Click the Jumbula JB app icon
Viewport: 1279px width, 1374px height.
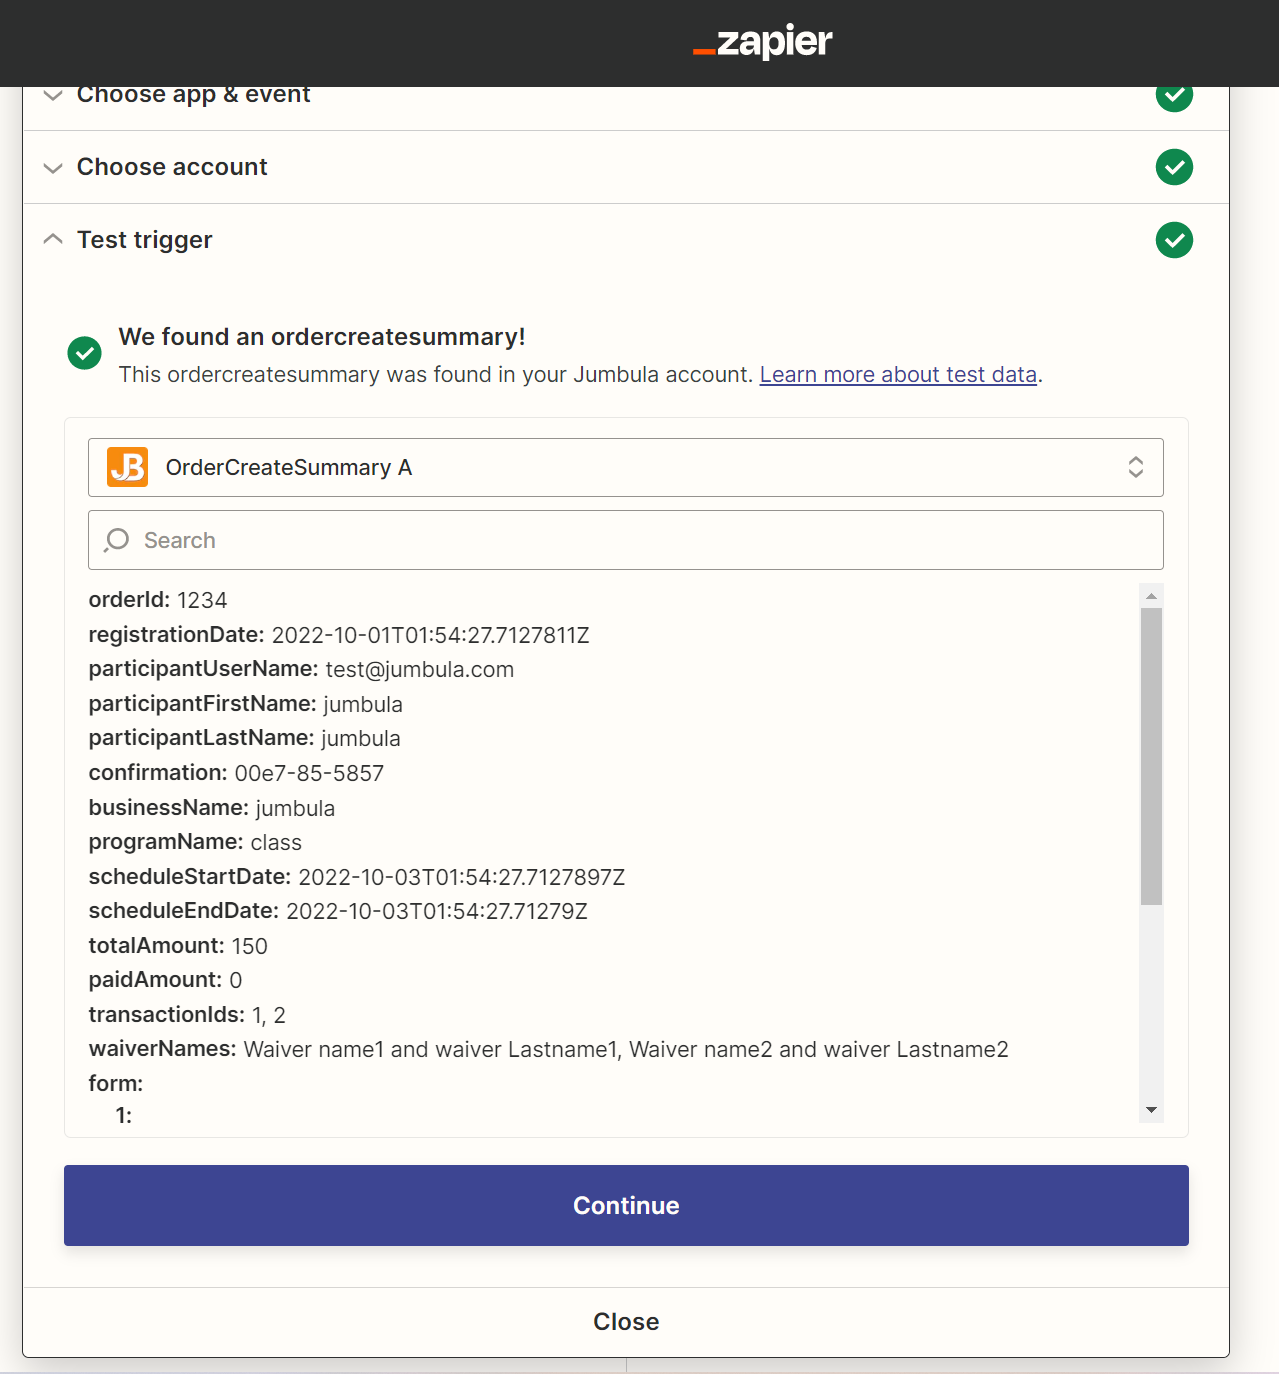pos(128,467)
